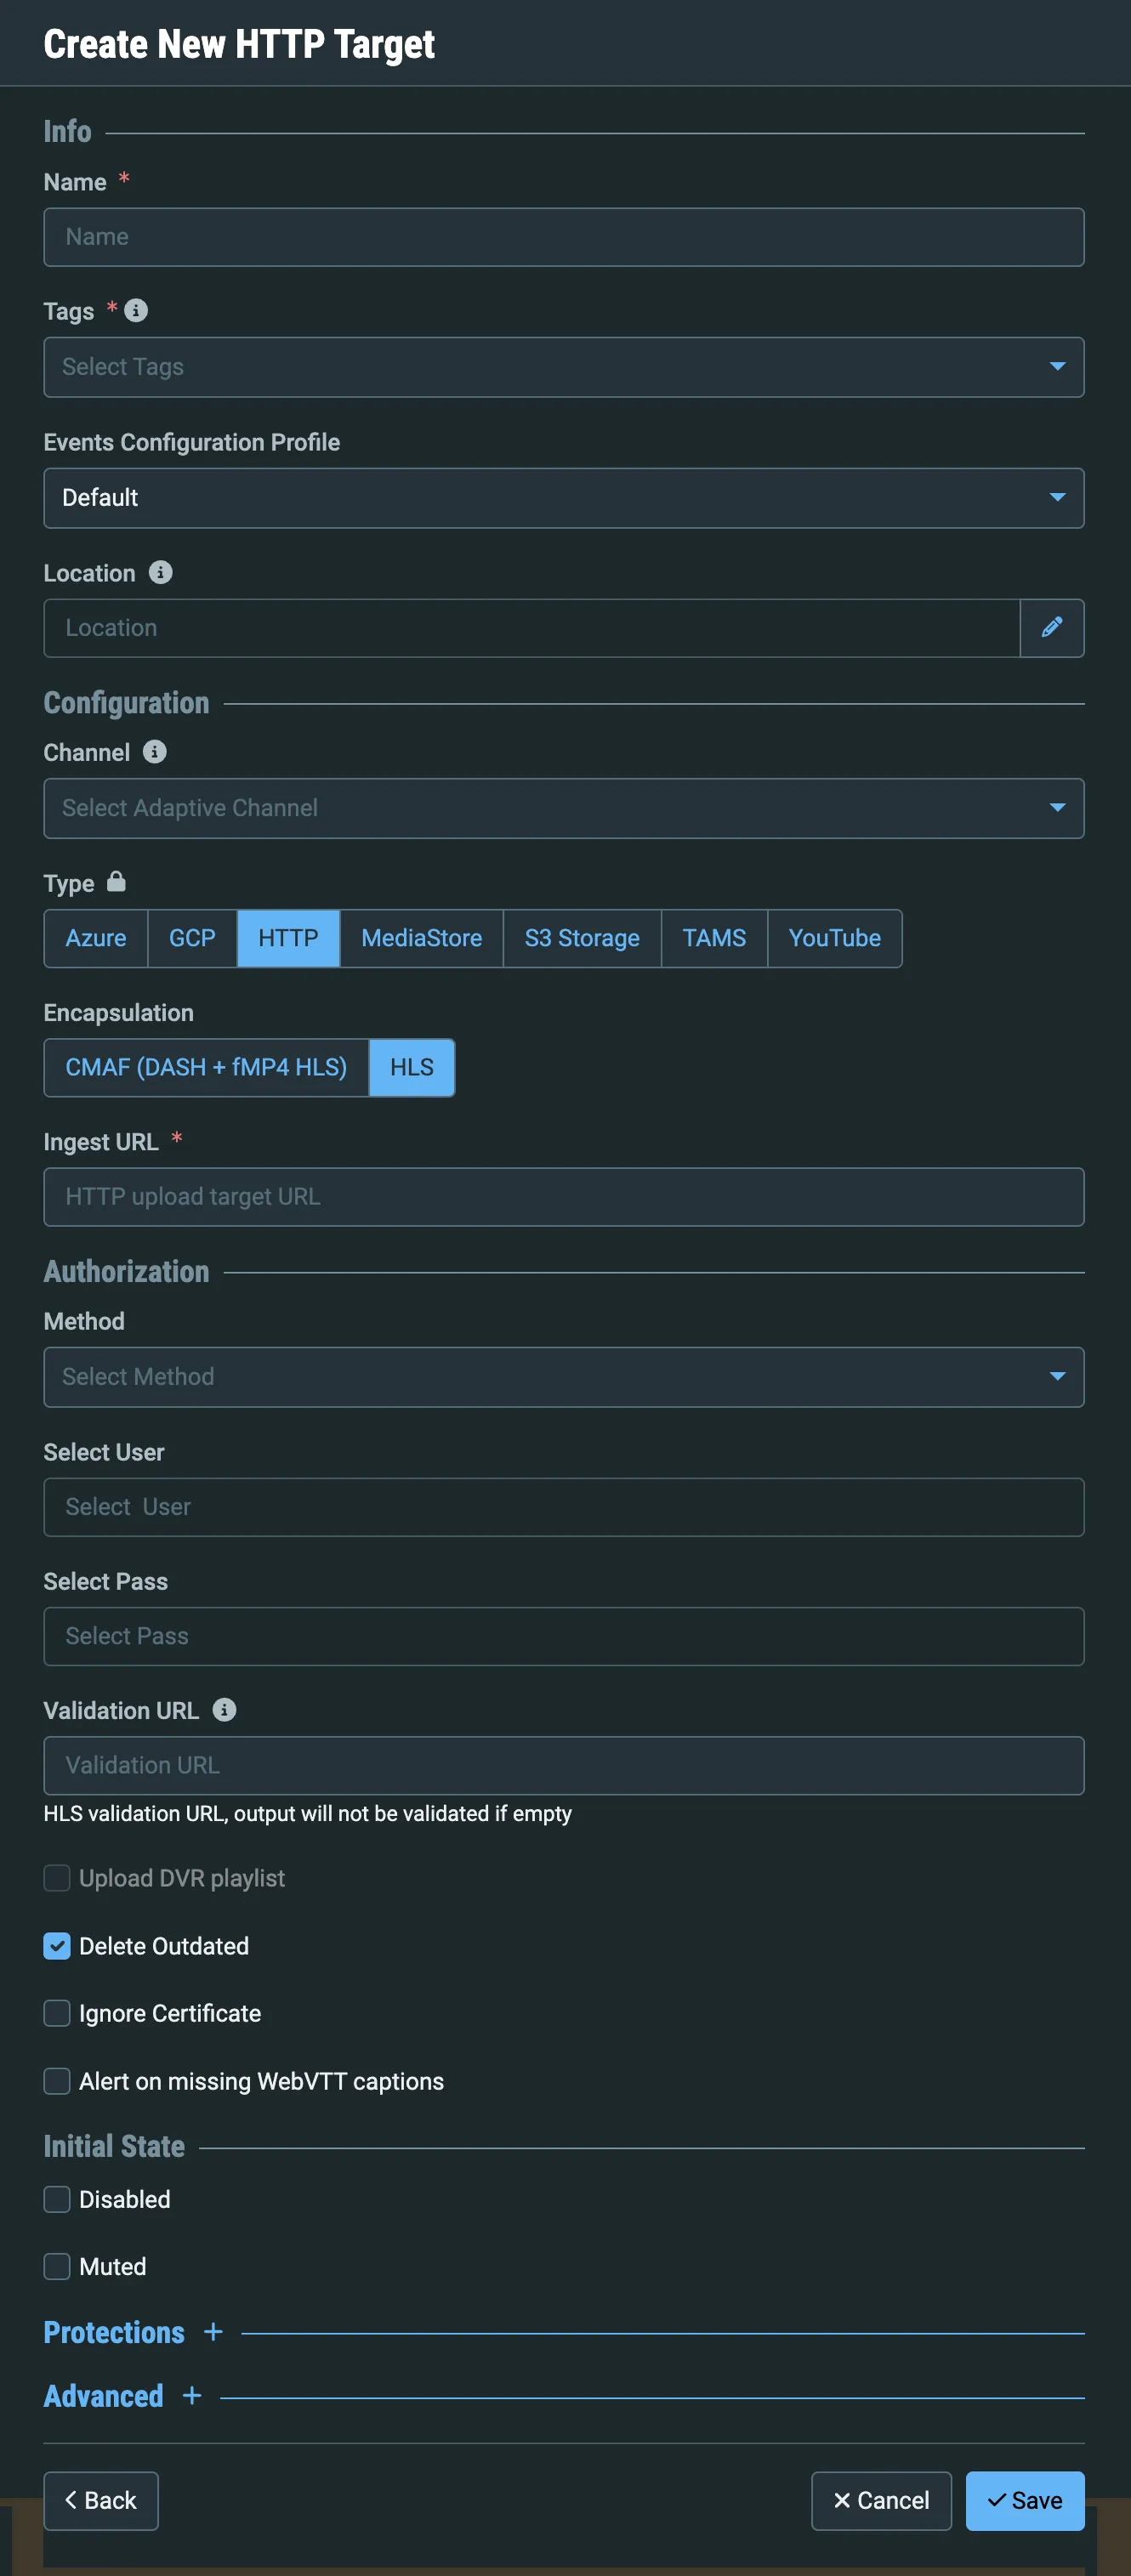Viewport: 1131px width, 2576px height.
Task: Check the Muted initial state box
Action: [x=57, y=2266]
